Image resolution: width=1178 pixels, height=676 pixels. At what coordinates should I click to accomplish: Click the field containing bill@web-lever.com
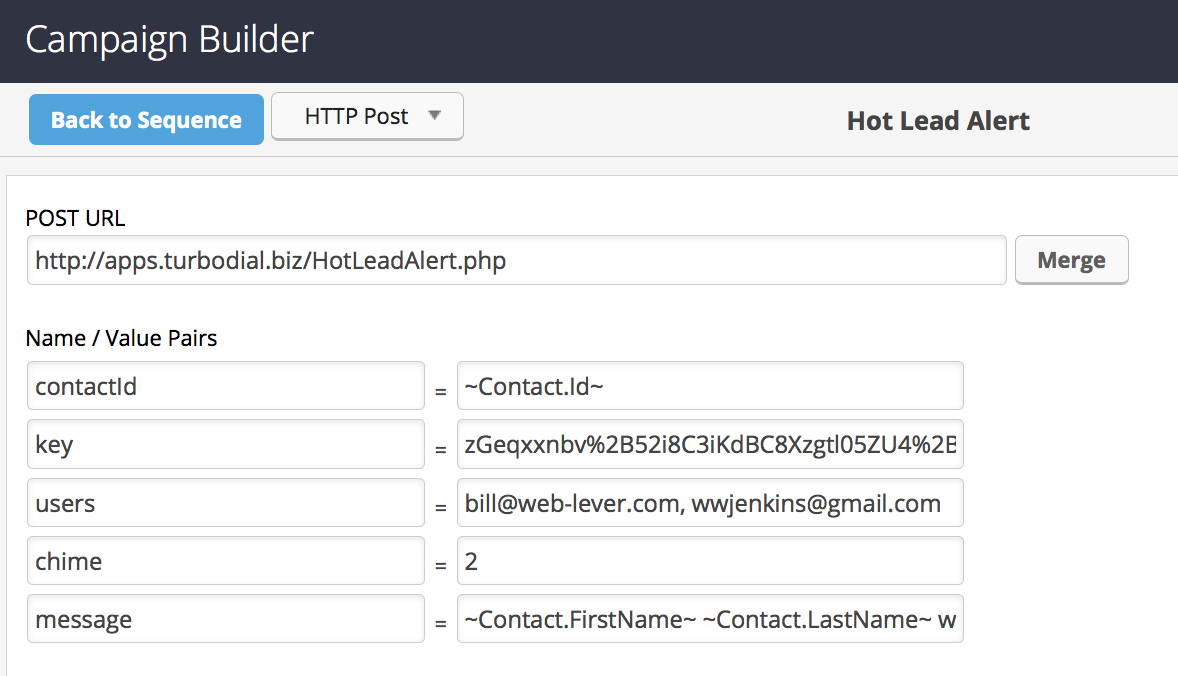(710, 502)
